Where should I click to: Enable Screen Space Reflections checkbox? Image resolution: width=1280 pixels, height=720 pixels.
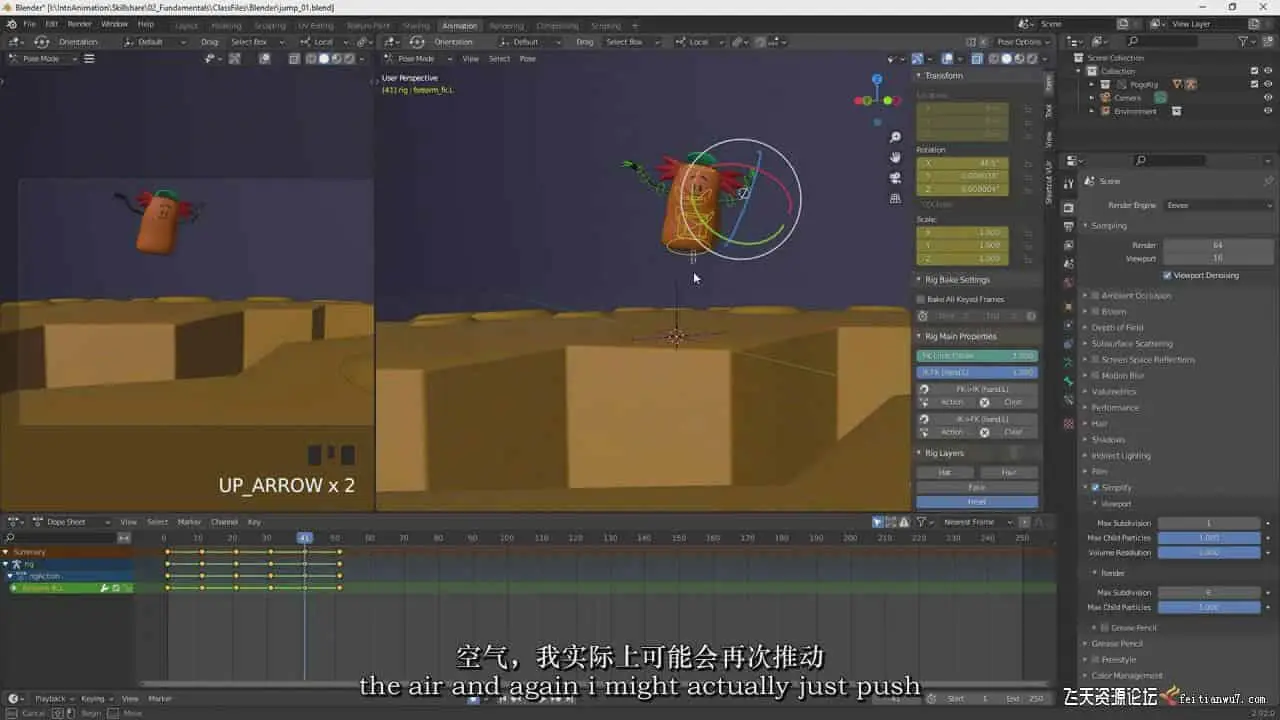click(x=1095, y=360)
